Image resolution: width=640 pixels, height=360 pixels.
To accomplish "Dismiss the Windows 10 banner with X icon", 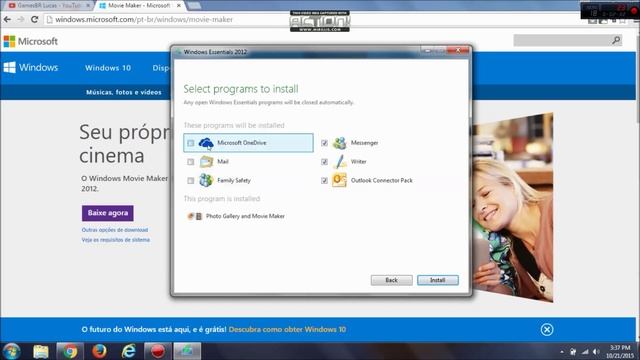I will tap(547, 329).
